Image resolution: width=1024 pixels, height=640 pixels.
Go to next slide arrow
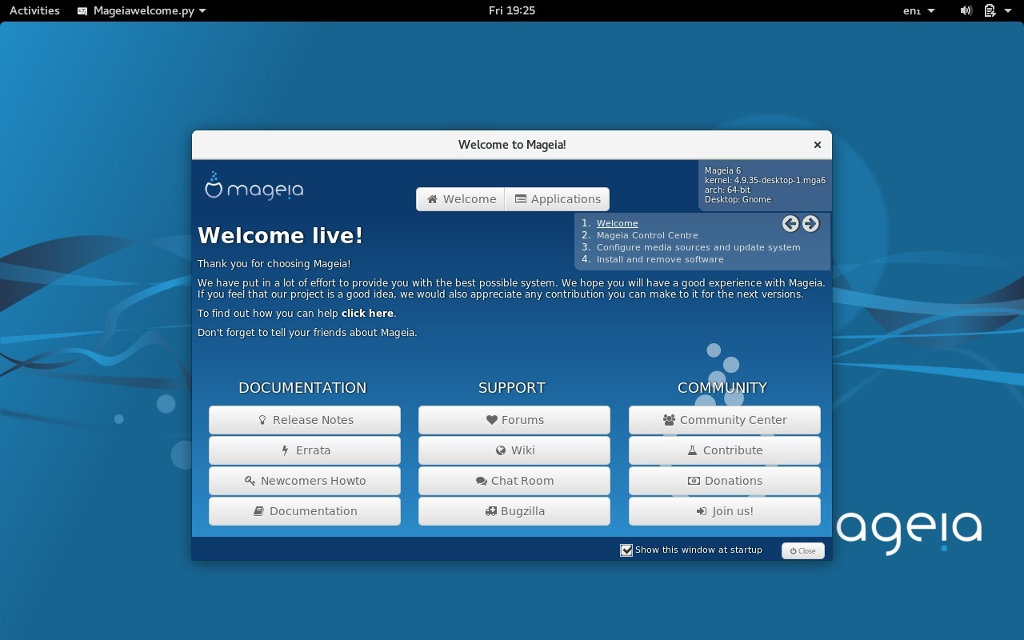tap(810, 224)
